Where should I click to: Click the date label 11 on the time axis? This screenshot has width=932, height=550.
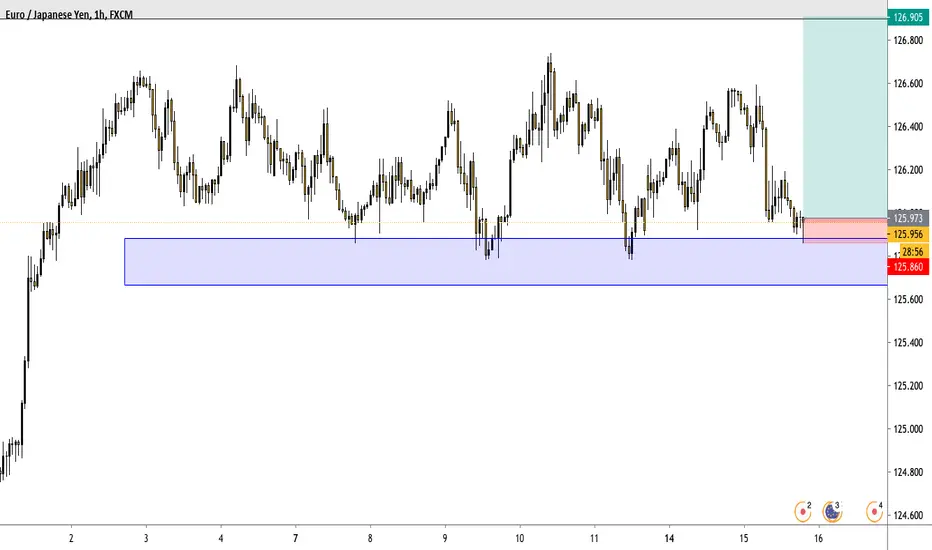pyautogui.click(x=594, y=538)
